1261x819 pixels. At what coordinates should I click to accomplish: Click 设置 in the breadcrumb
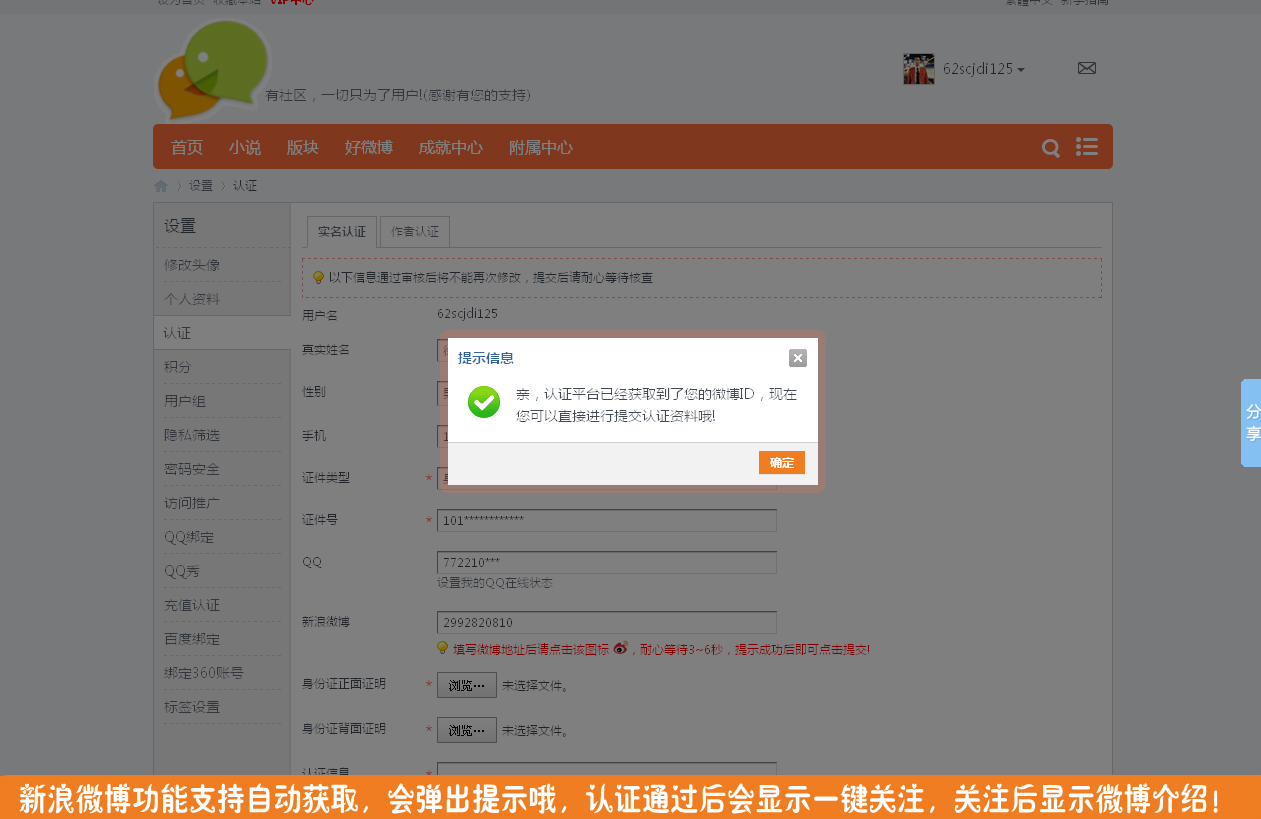[x=201, y=186]
